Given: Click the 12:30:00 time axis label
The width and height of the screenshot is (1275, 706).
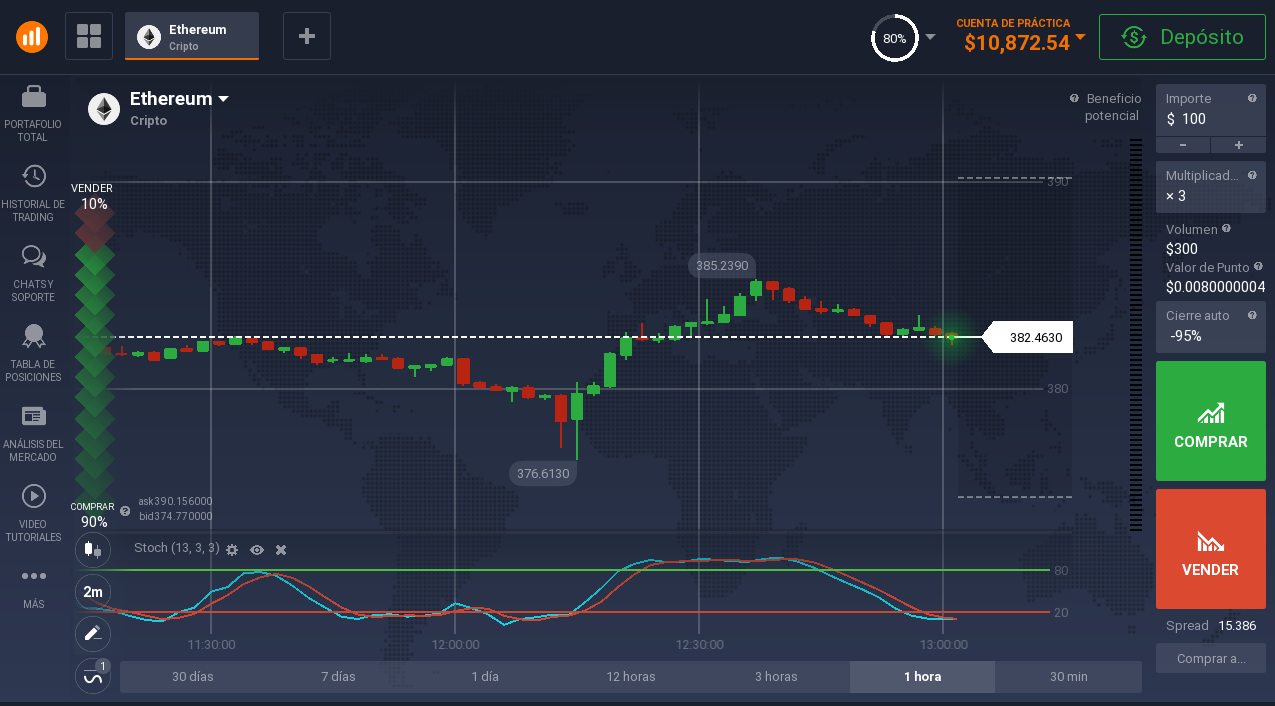Looking at the screenshot, I should click(700, 645).
